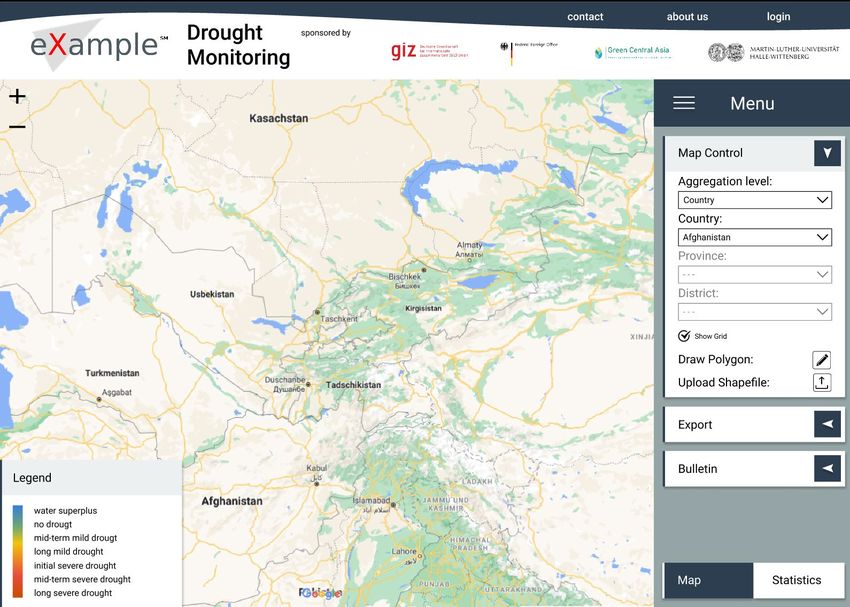Click the Lahore city label
This screenshot has height=607, width=850.
click(x=404, y=556)
